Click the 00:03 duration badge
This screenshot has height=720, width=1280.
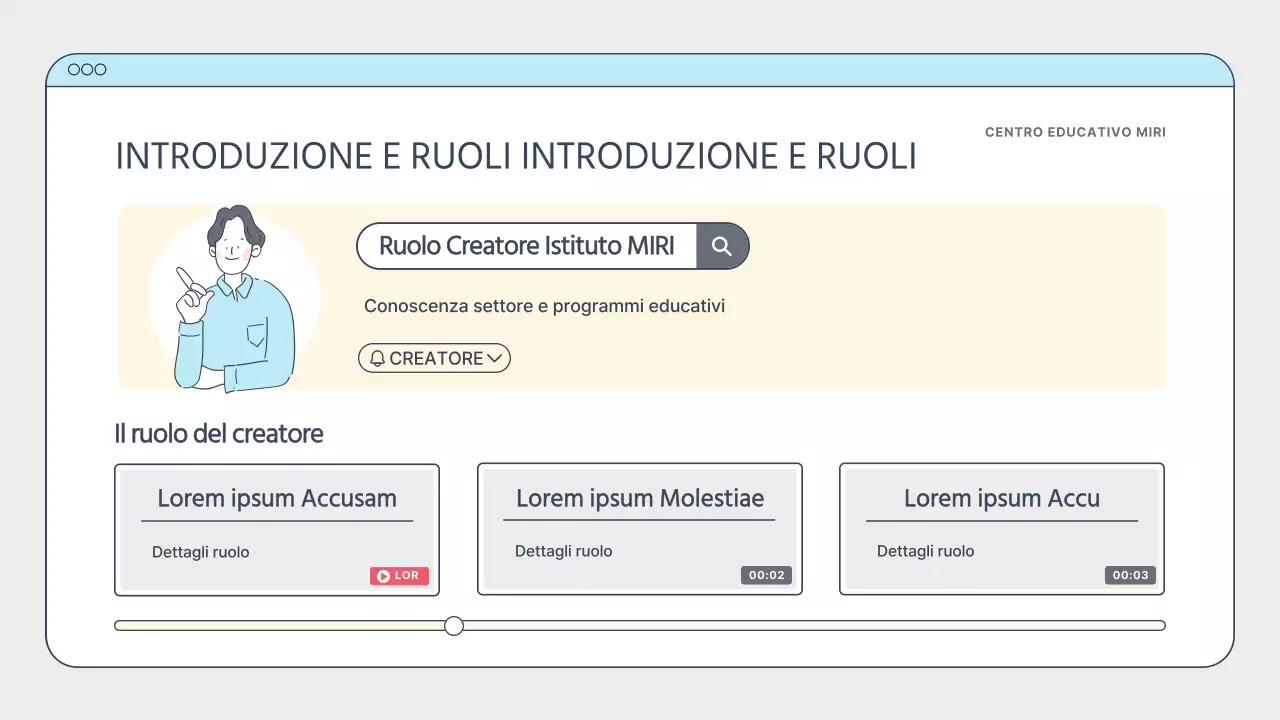point(1130,574)
